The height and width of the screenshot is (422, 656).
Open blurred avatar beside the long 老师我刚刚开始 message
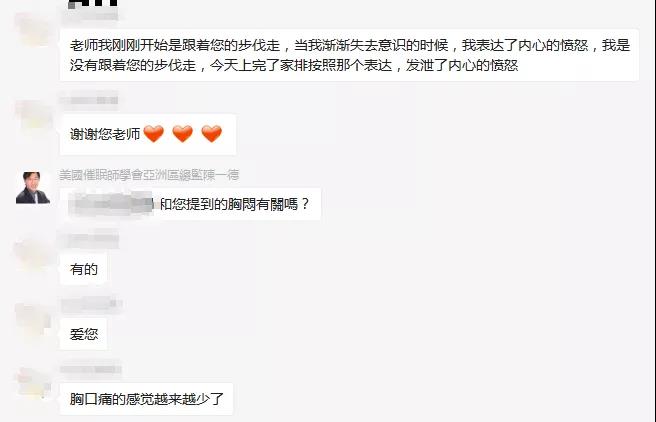pyautogui.click(x=33, y=29)
